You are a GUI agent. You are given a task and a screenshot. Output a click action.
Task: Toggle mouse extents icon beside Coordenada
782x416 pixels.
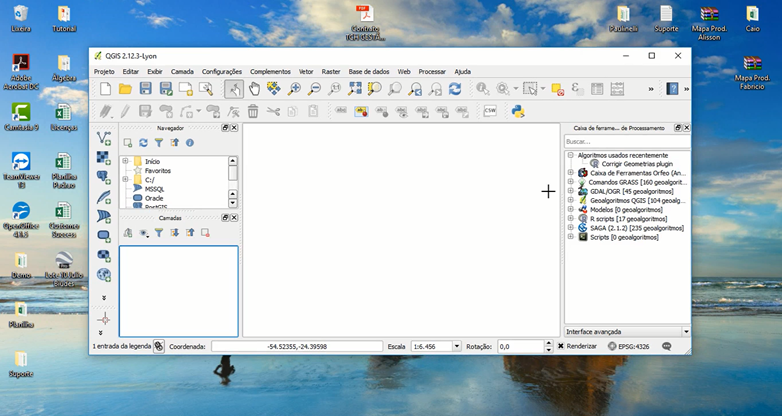pos(159,346)
